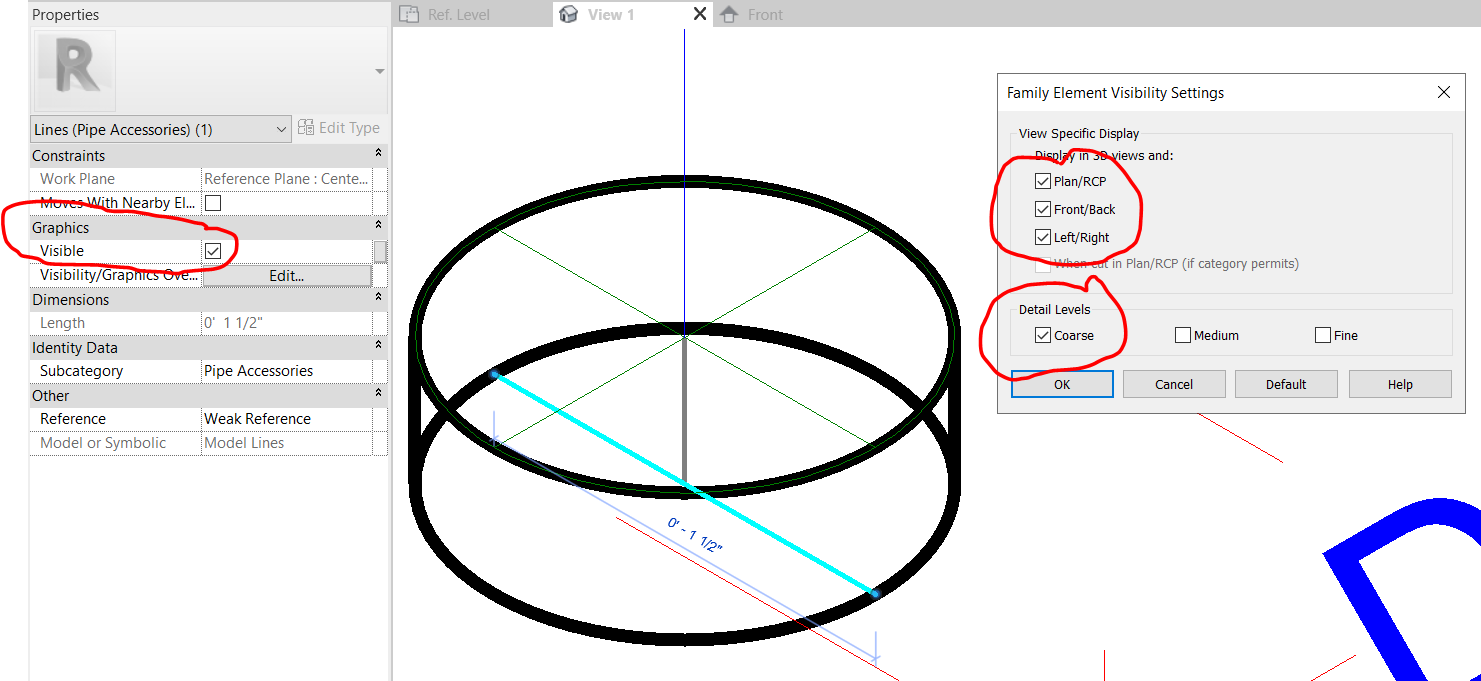Click the associate parameter button beside Visible
Screen dimensions: 1481x681
coord(380,251)
